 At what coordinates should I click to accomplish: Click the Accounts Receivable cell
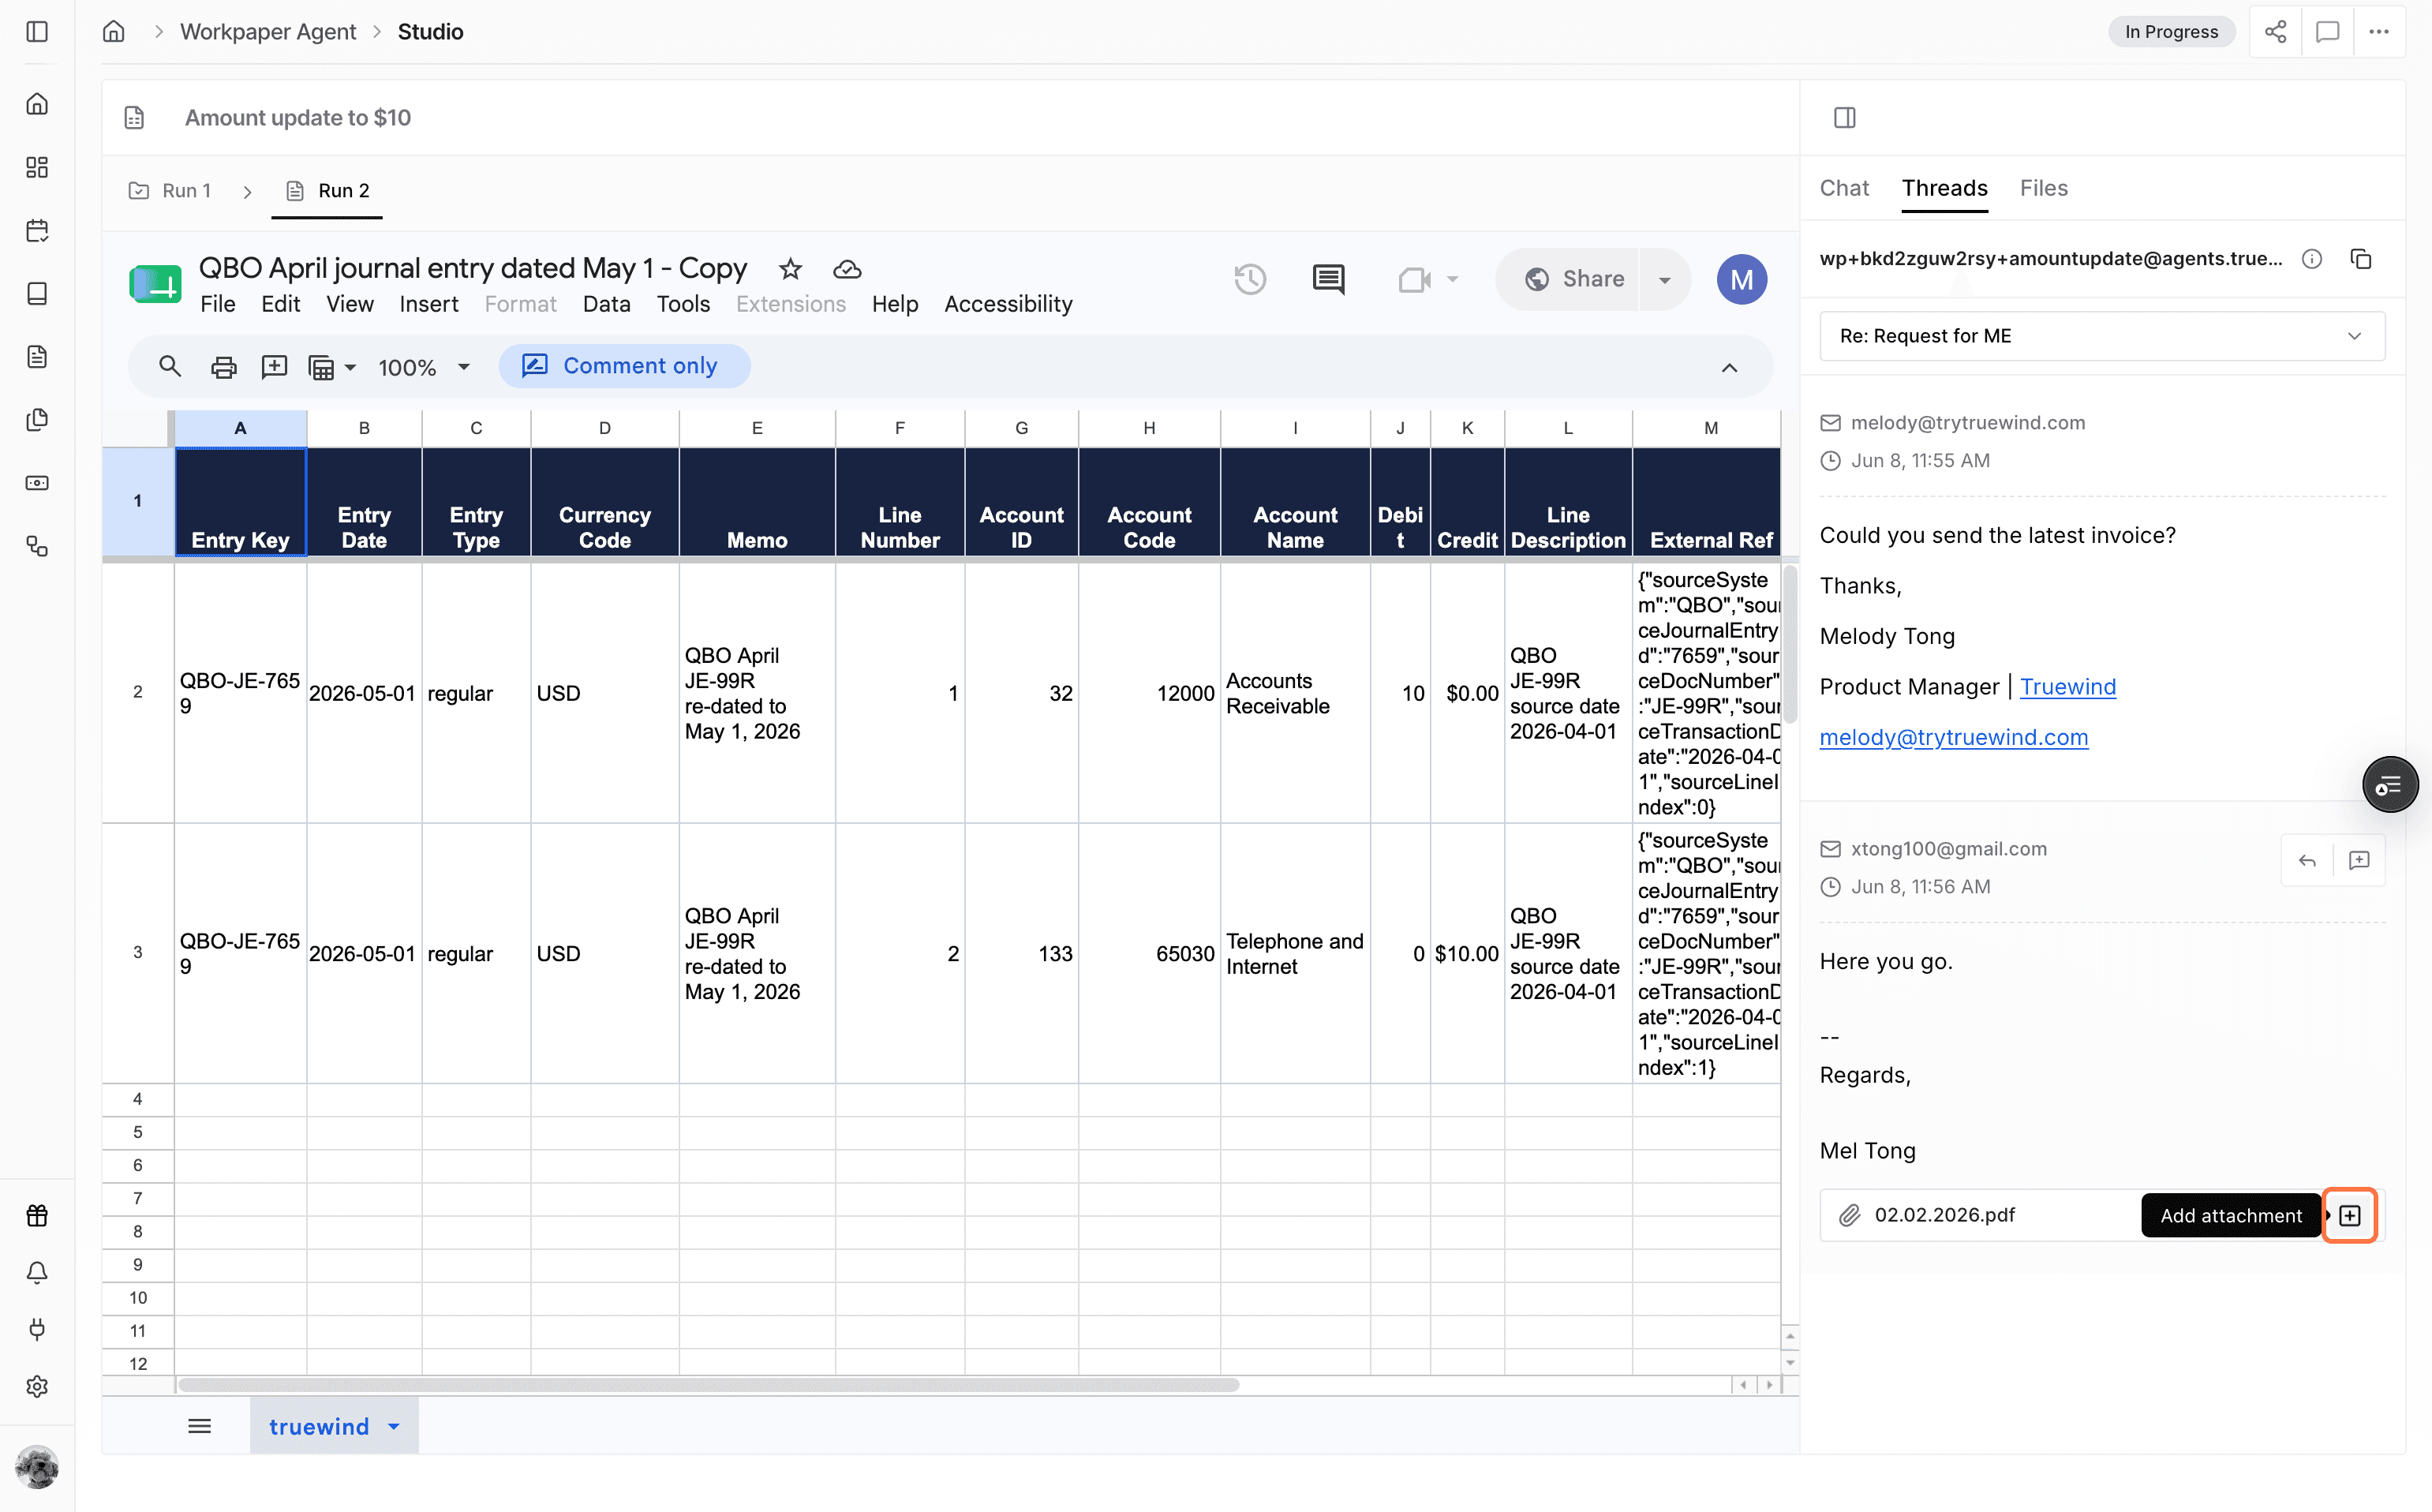1295,693
